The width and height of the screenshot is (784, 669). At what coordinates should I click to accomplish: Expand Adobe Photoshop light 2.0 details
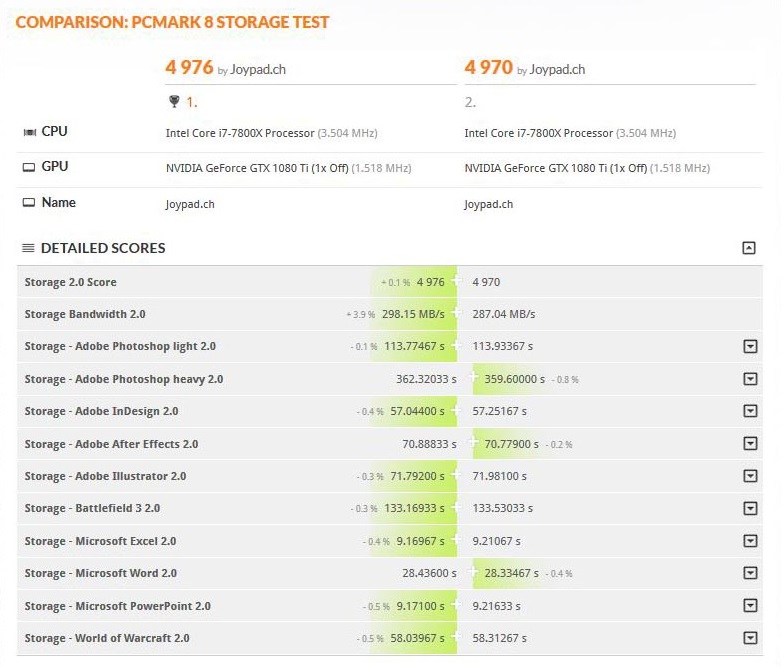tap(750, 346)
